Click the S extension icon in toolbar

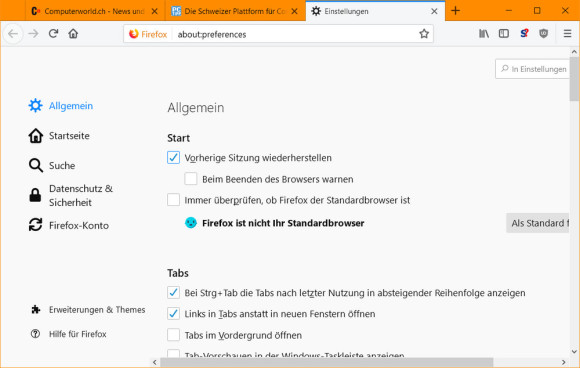(524, 34)
